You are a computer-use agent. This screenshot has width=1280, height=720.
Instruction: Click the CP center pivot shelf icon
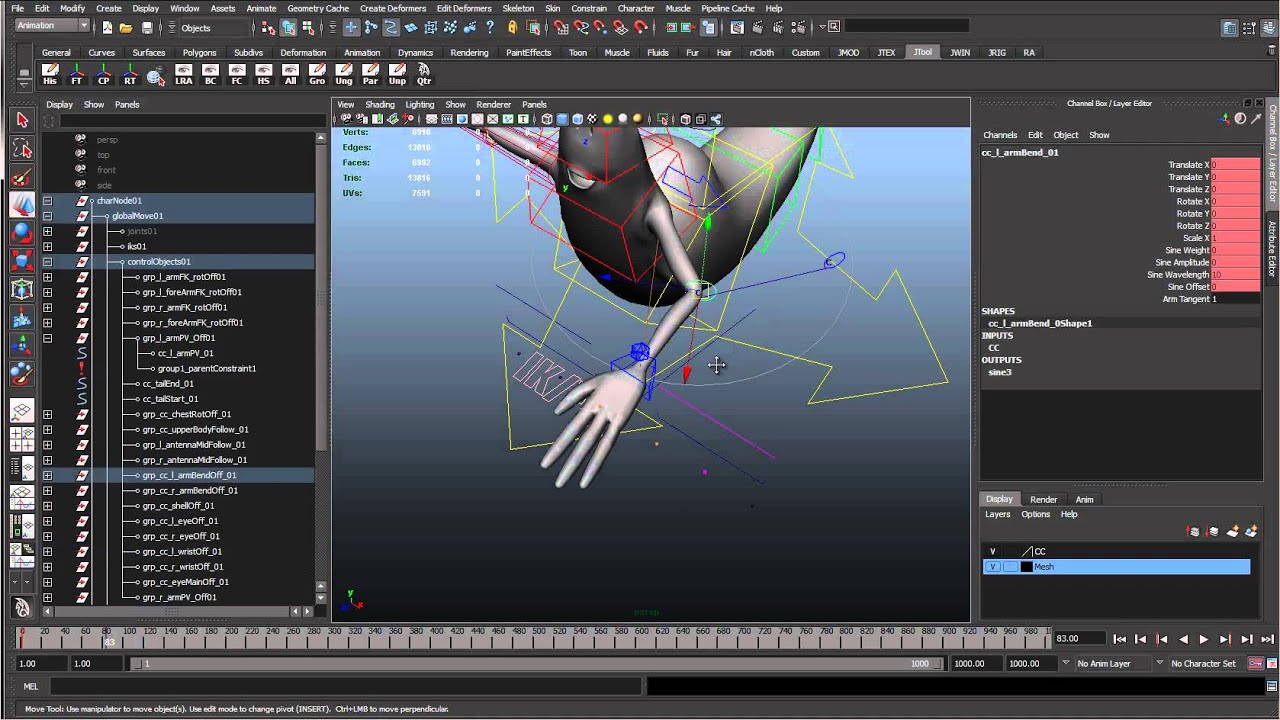tap(103, 75)
